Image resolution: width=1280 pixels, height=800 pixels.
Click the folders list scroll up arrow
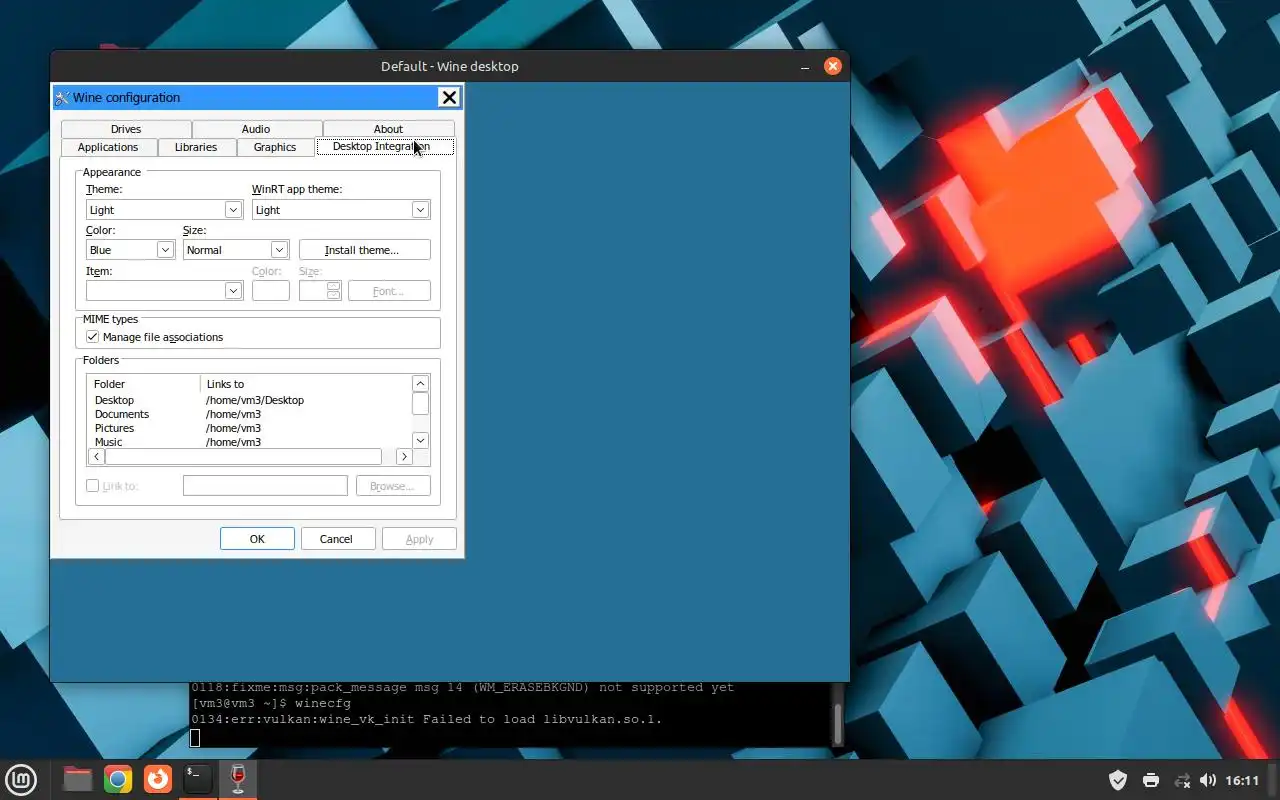pyautogui.click(x=420, y=384)
